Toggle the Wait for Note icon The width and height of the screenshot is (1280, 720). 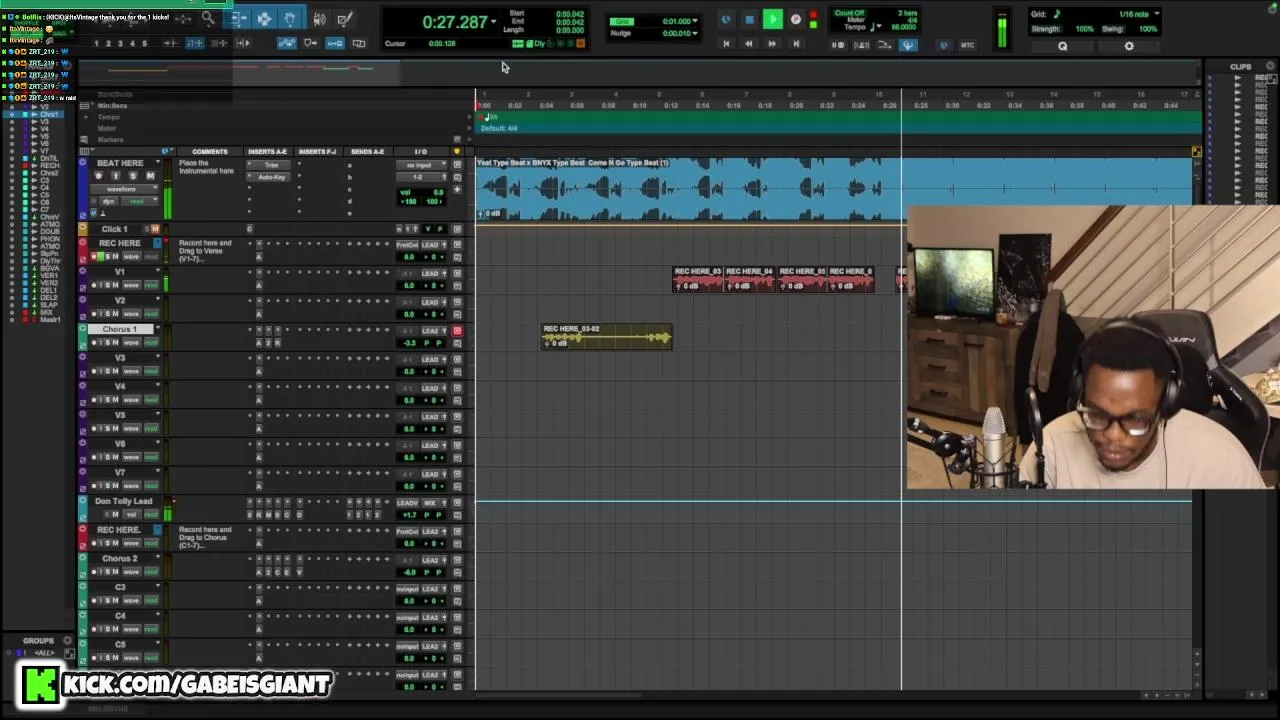pos(838,45)
